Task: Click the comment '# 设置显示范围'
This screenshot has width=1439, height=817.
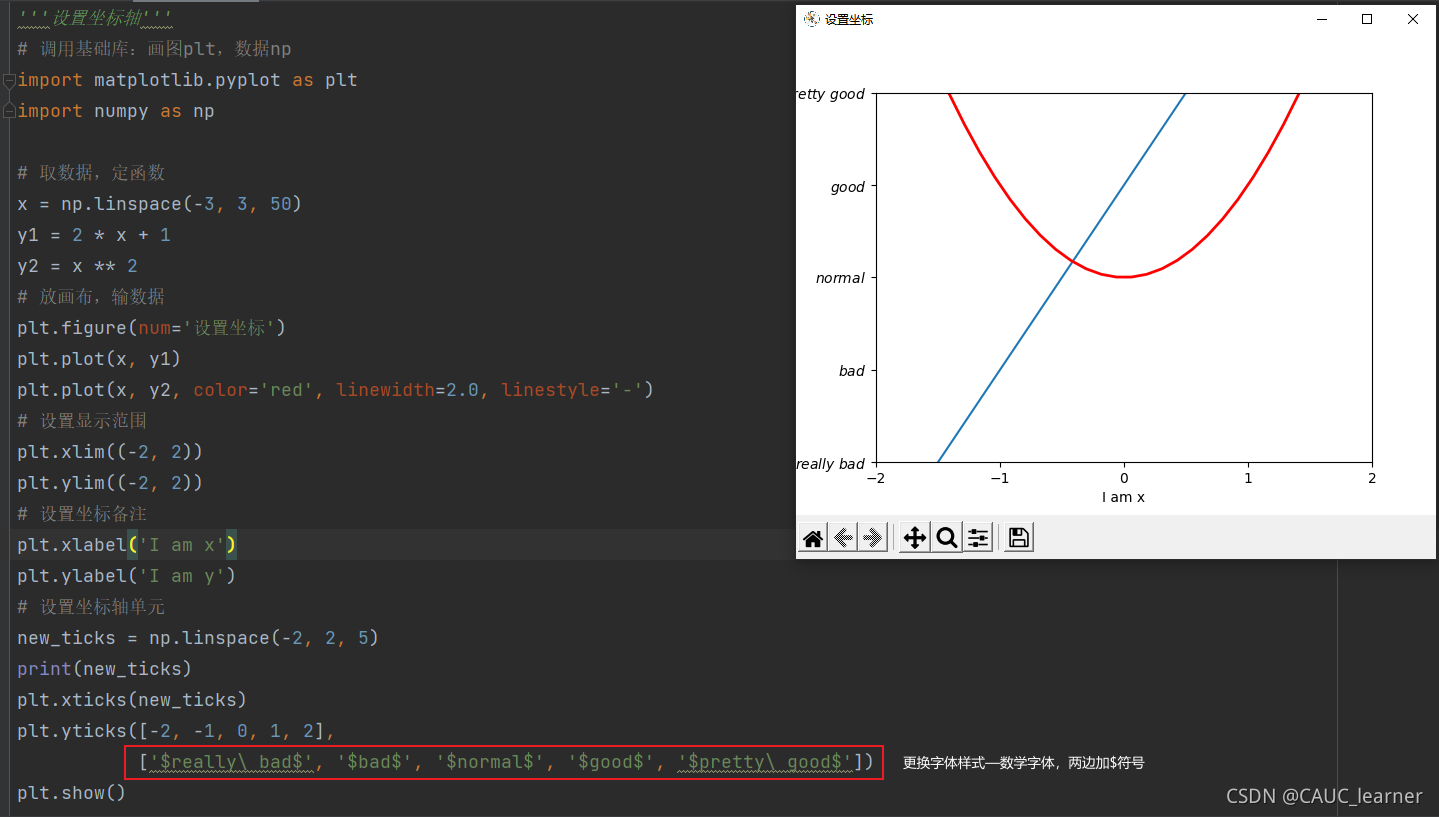Action: [x=82, y=421]
